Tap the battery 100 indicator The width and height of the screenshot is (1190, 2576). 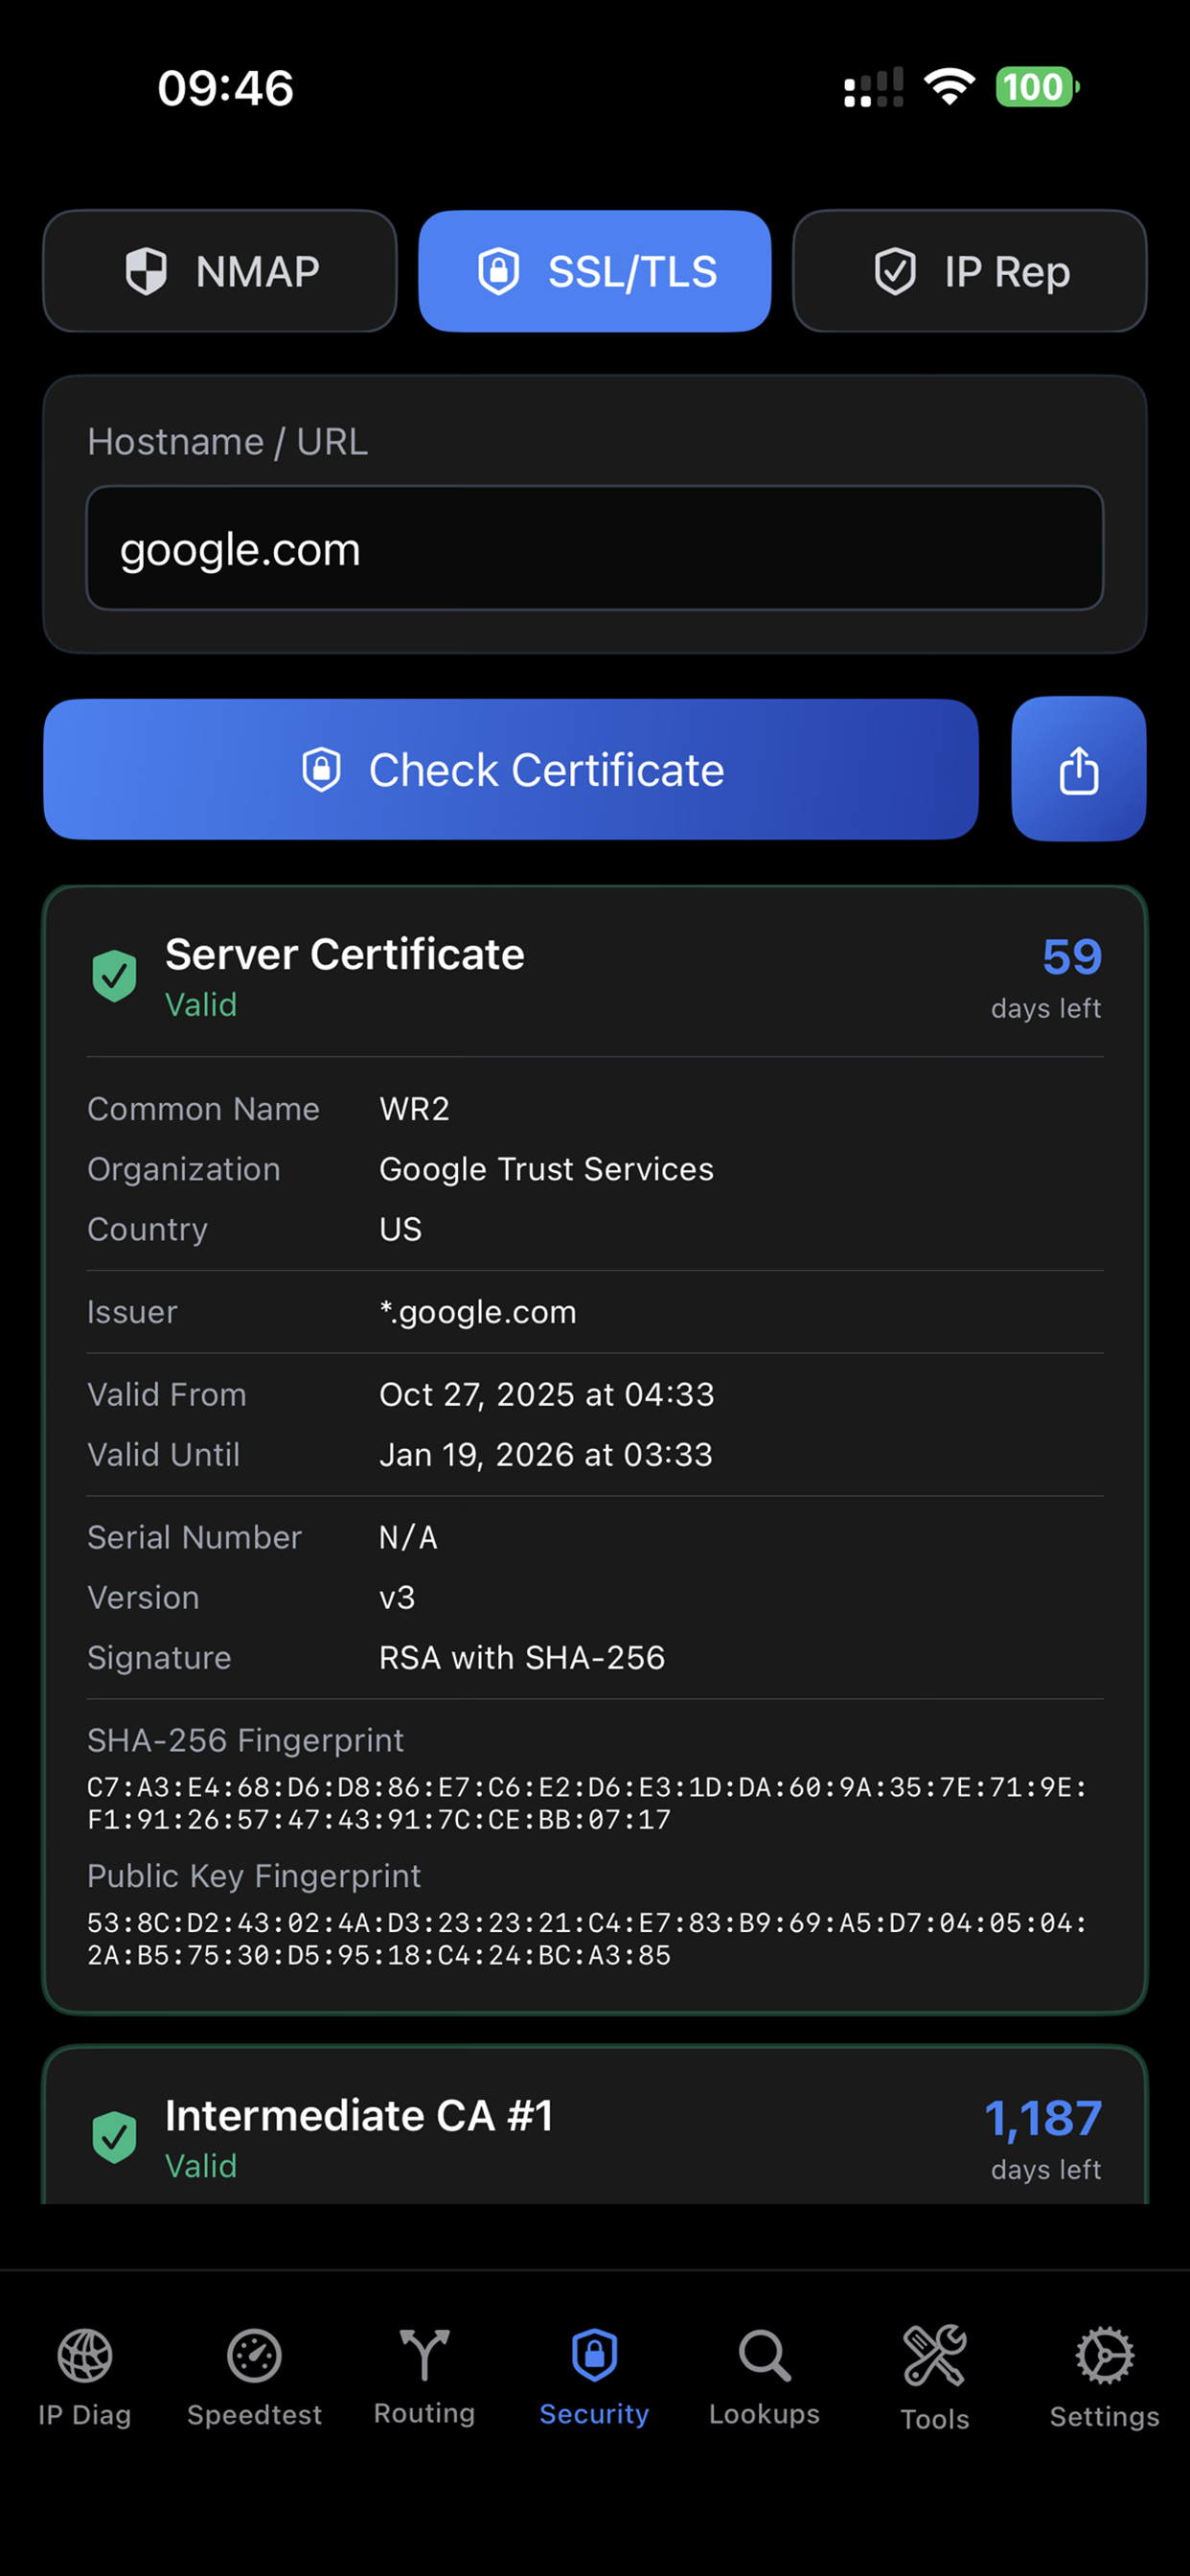(1037, 87)
